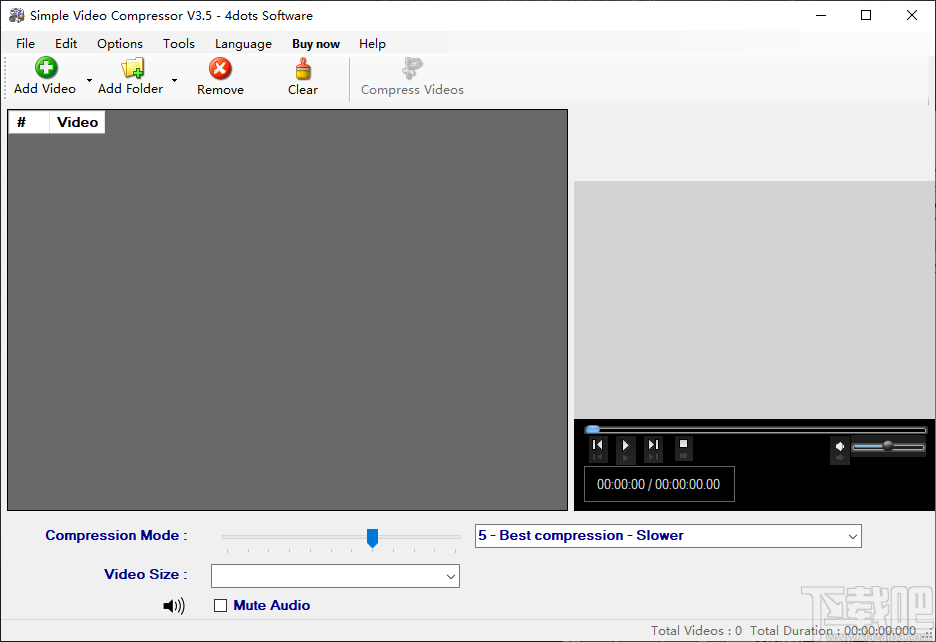The image size is (936, 642).
Task: Open the Language menu
Action: pos(243,43)
